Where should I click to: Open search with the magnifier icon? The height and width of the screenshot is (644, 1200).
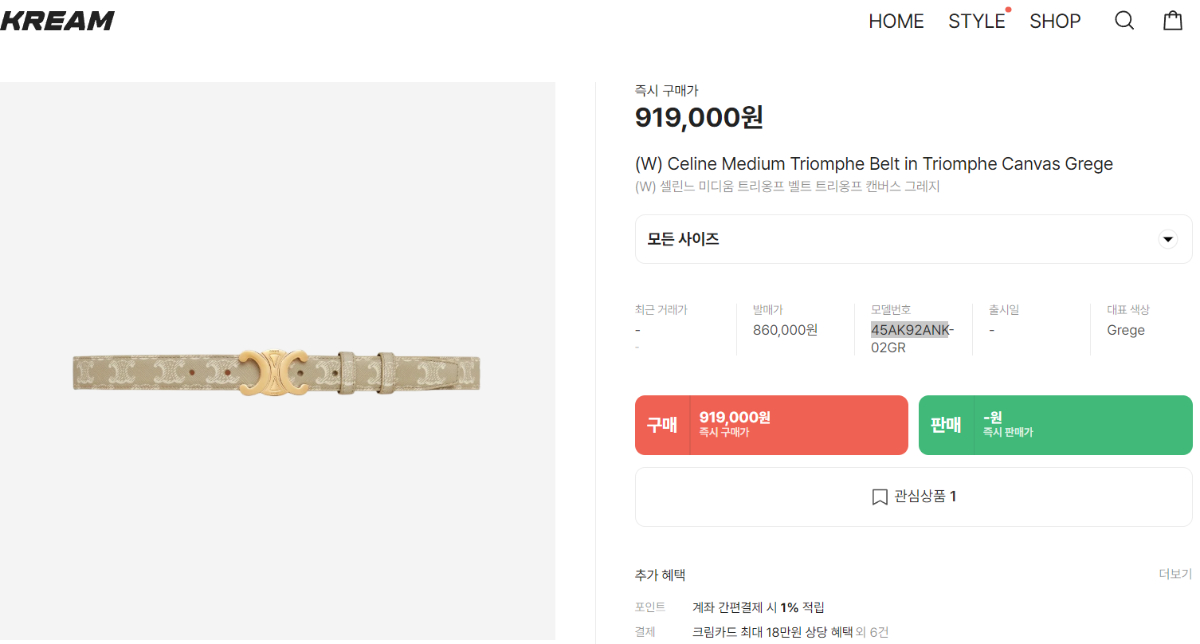(1124, 21)
